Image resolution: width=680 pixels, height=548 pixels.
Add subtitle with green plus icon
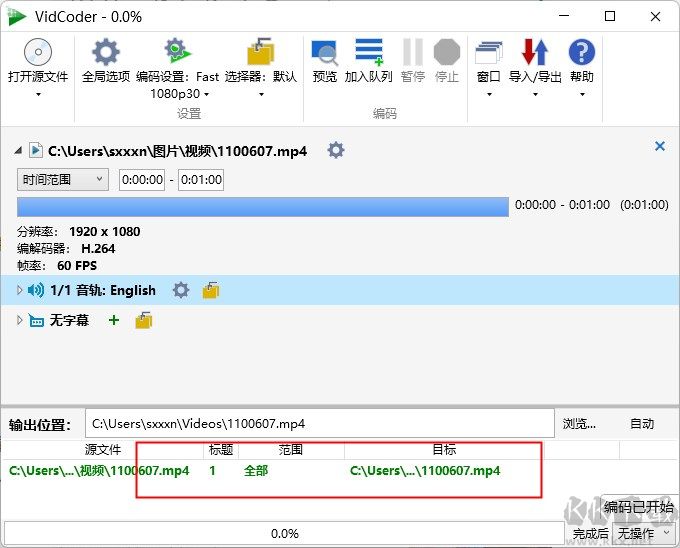114,320
